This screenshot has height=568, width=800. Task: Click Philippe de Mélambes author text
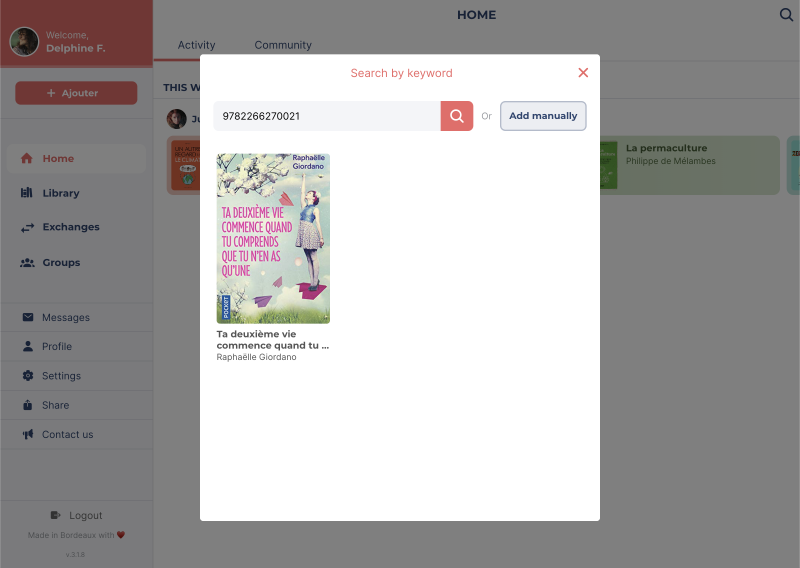pos(670,161)
